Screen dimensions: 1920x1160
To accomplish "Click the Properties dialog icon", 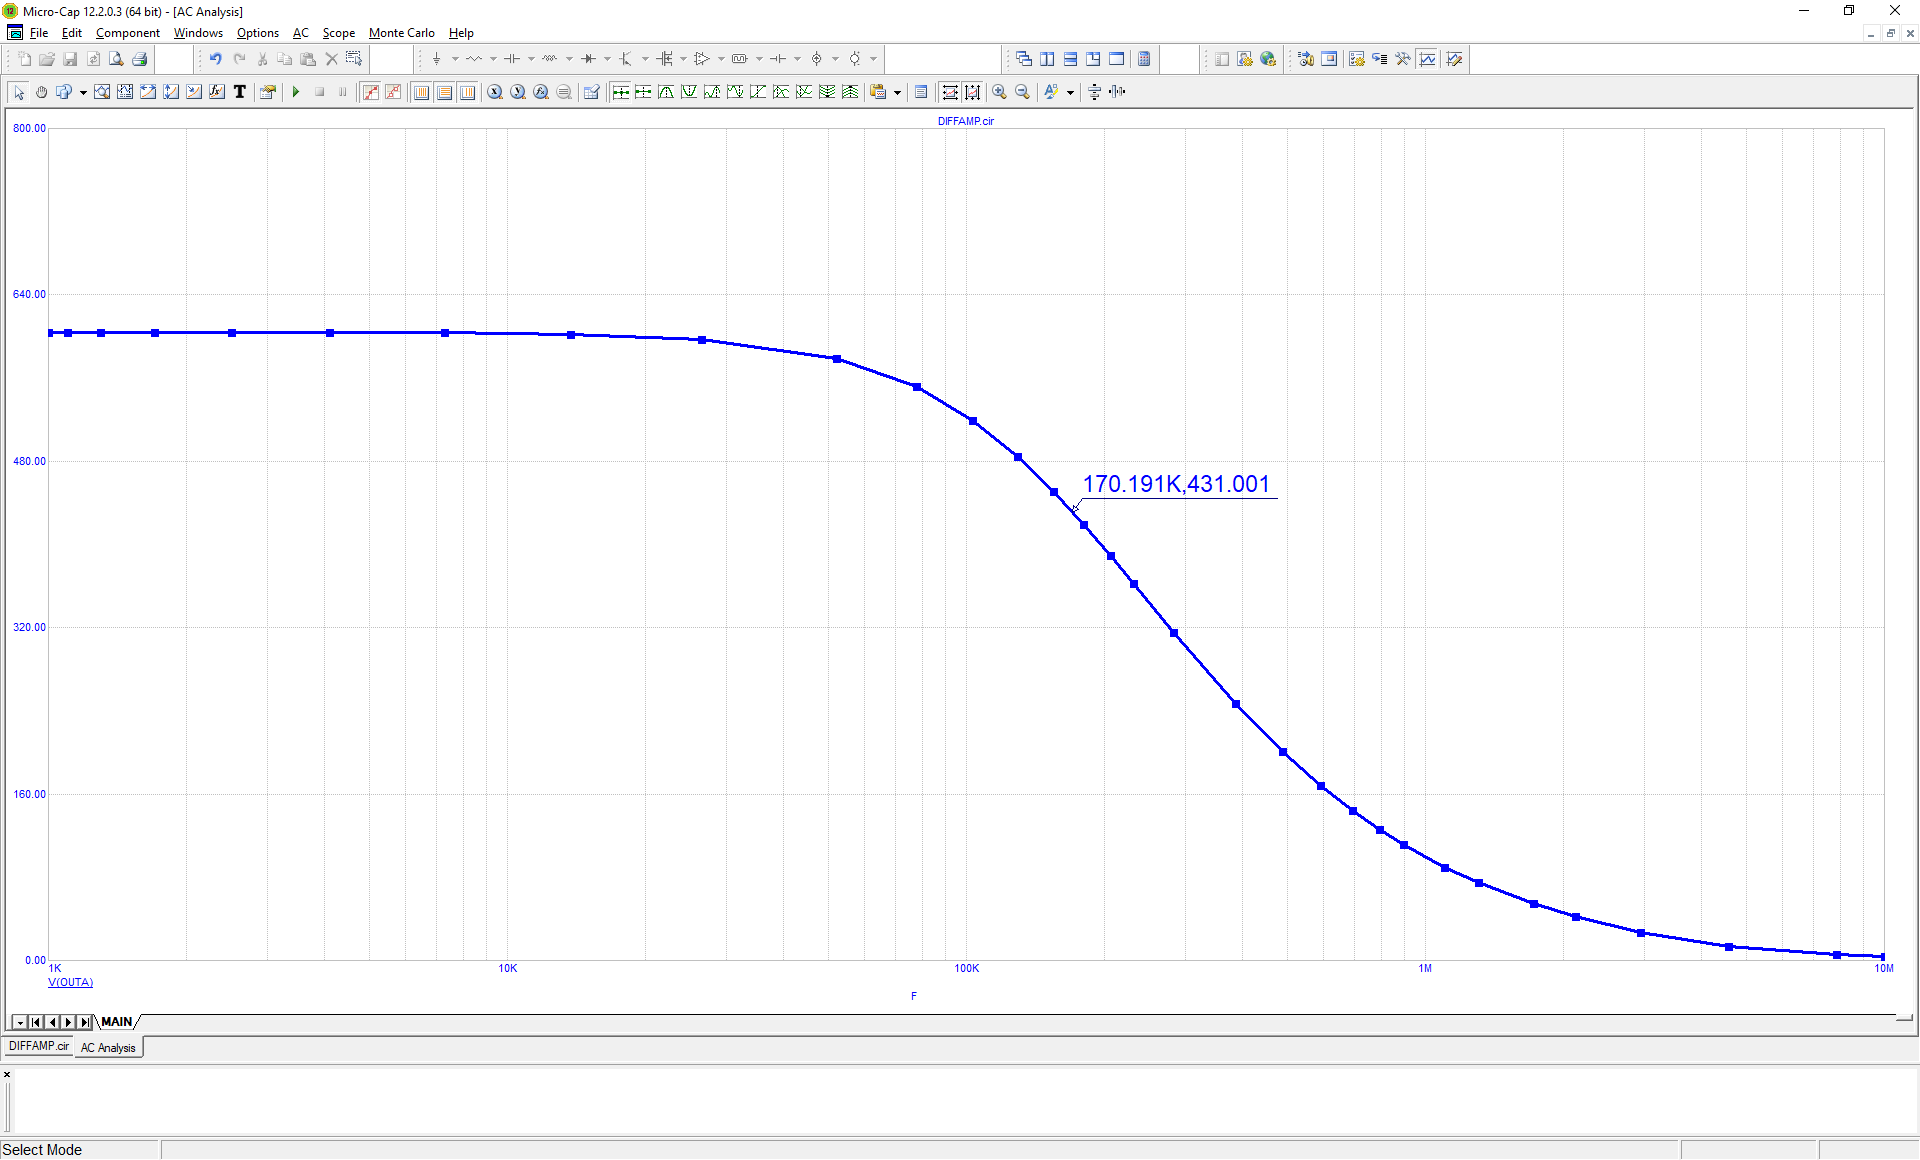I will coord(268,92).
